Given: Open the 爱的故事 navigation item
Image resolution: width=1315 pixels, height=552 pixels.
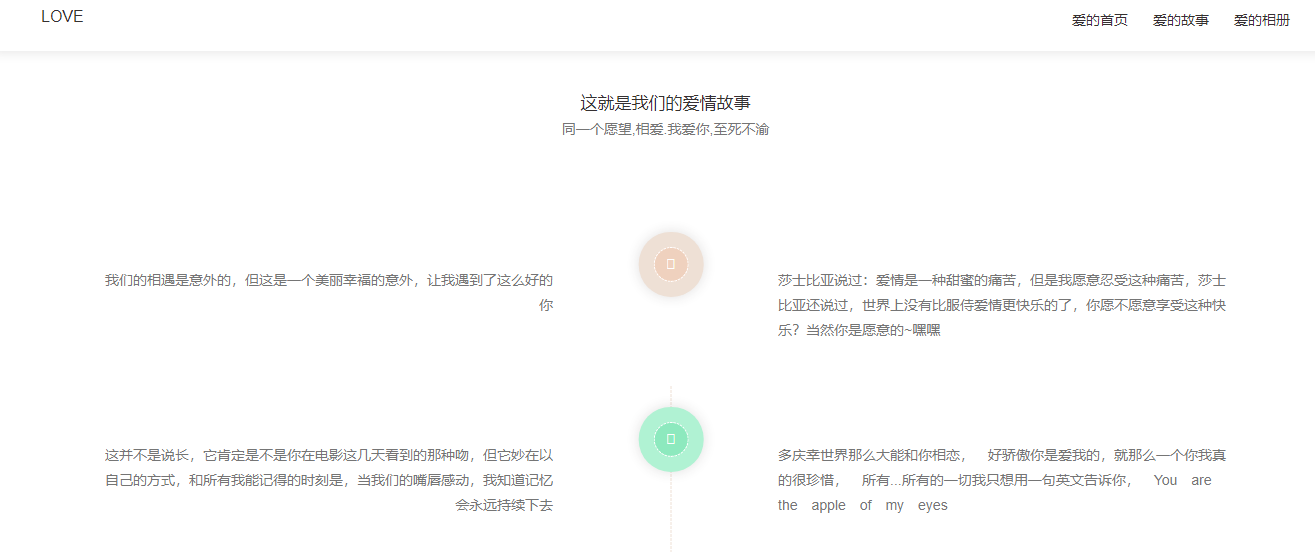Looking at the screenshot, I should point(1180,21).
